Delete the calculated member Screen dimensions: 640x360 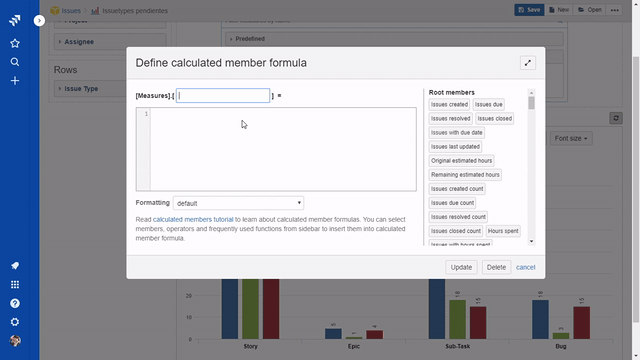[496, 267]
